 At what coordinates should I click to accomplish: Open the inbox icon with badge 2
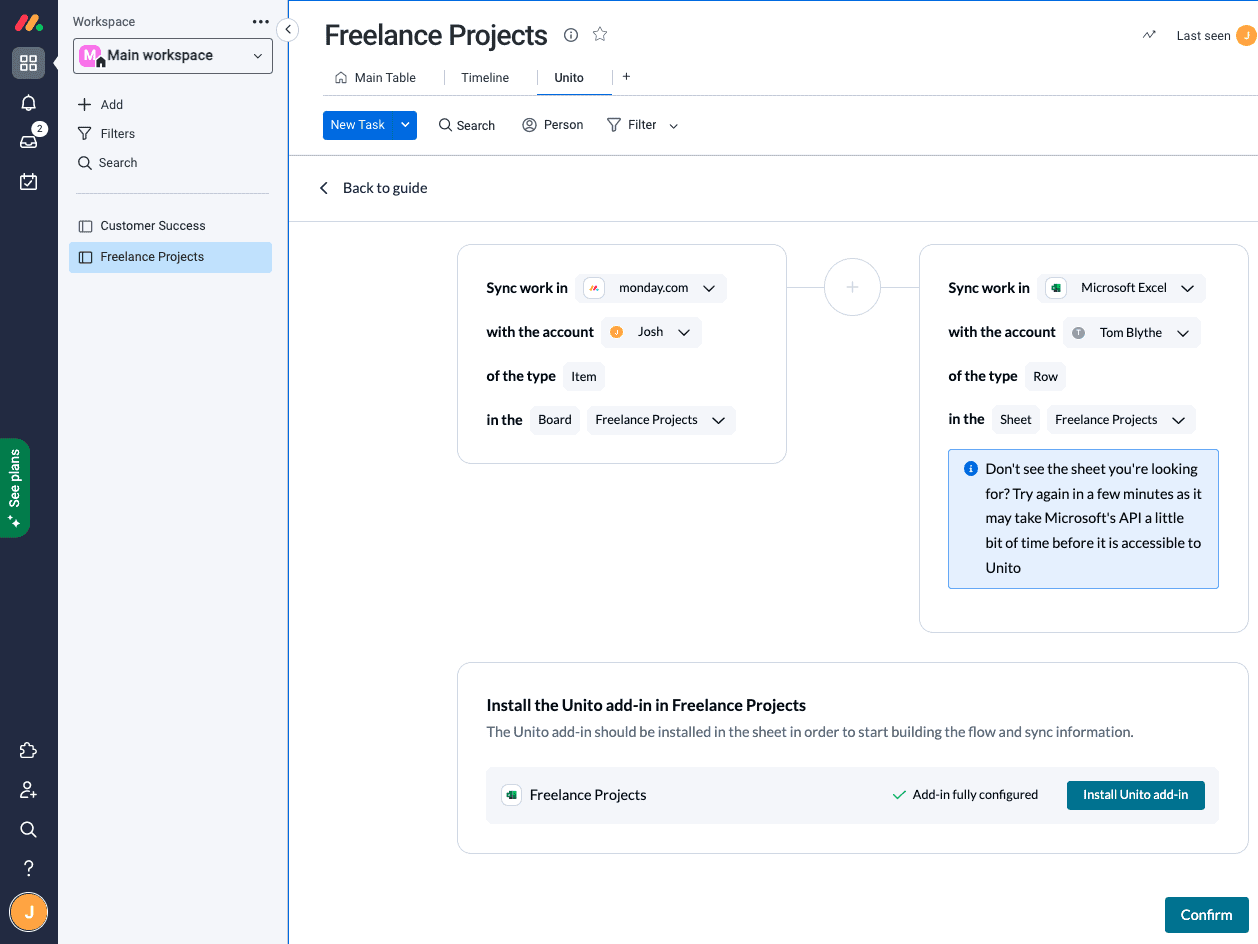click(x=28, y=141)
